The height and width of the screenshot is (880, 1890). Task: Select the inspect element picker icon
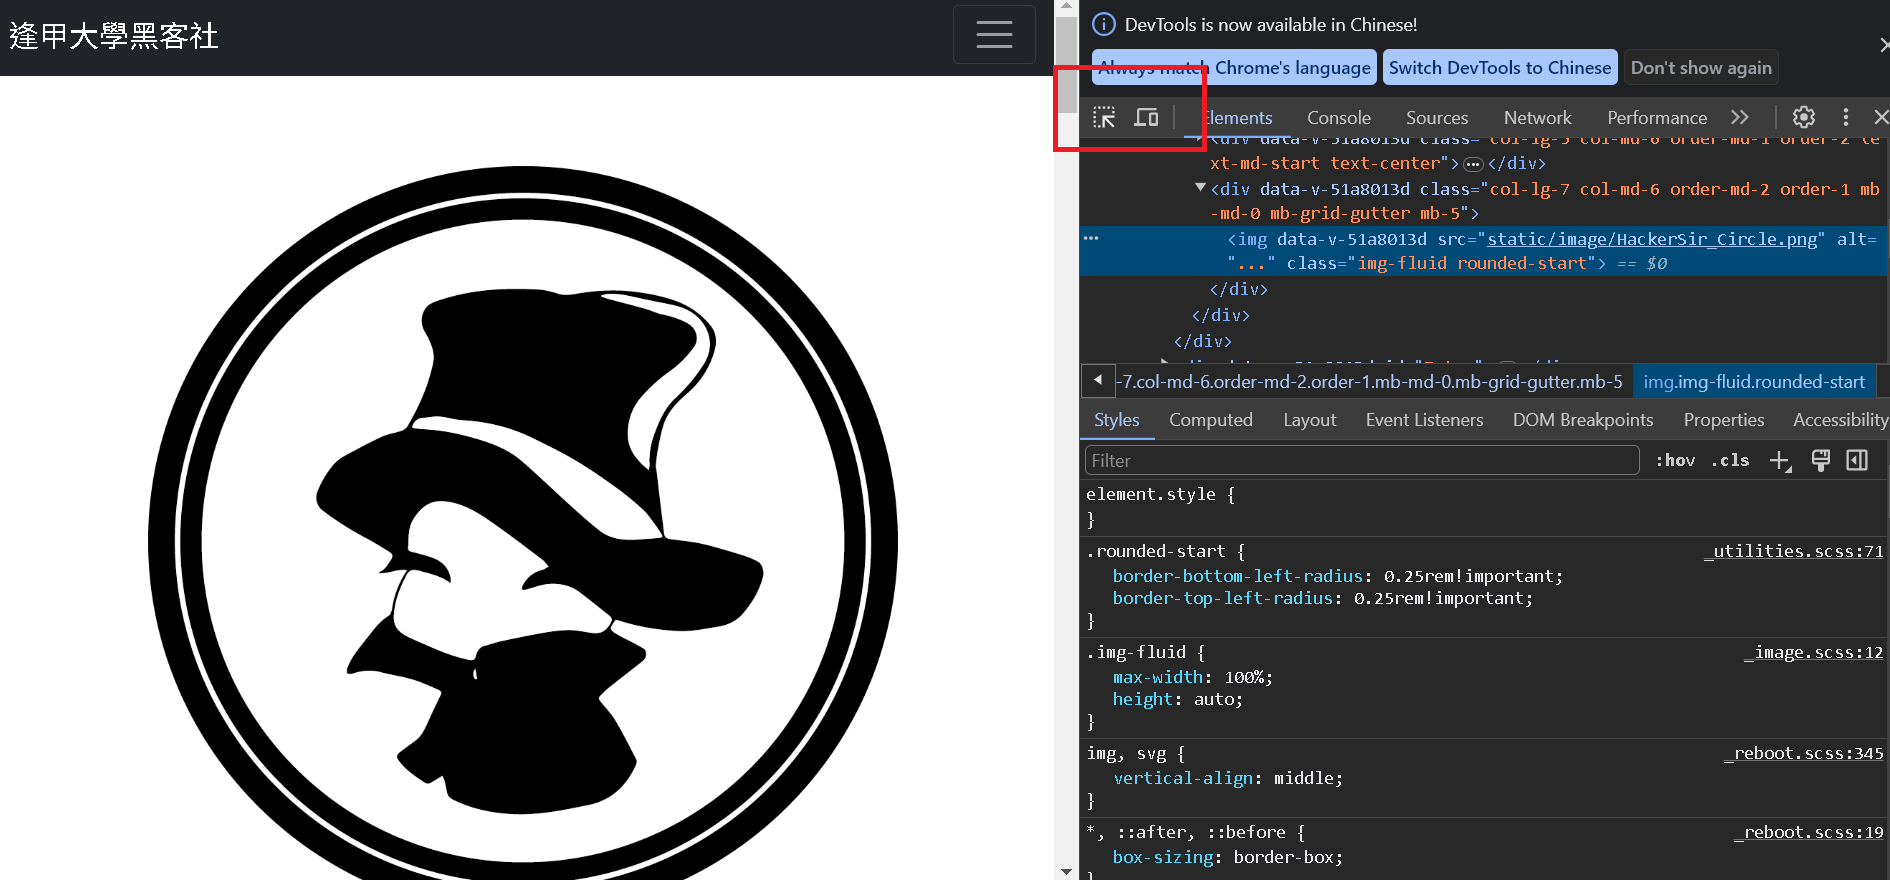point(1104,118)
